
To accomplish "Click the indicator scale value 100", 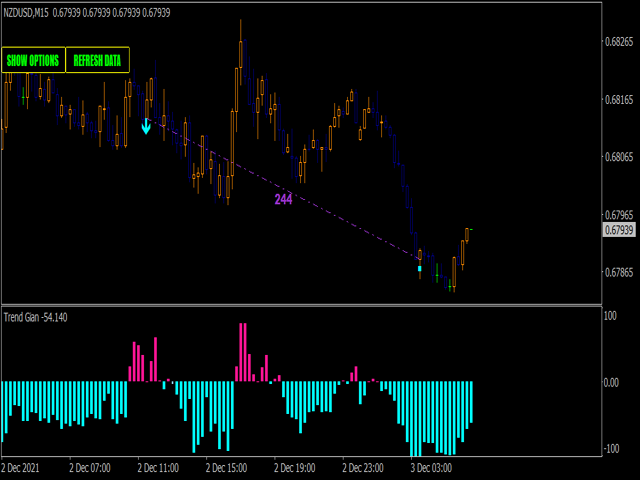I will 610,316.
